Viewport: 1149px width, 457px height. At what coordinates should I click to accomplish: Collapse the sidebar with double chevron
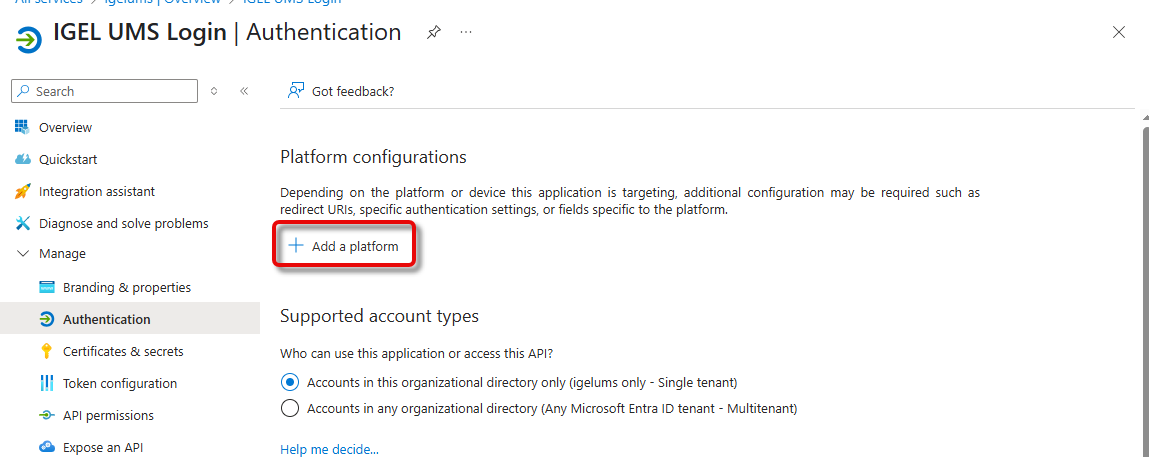(x=244, y=91)
